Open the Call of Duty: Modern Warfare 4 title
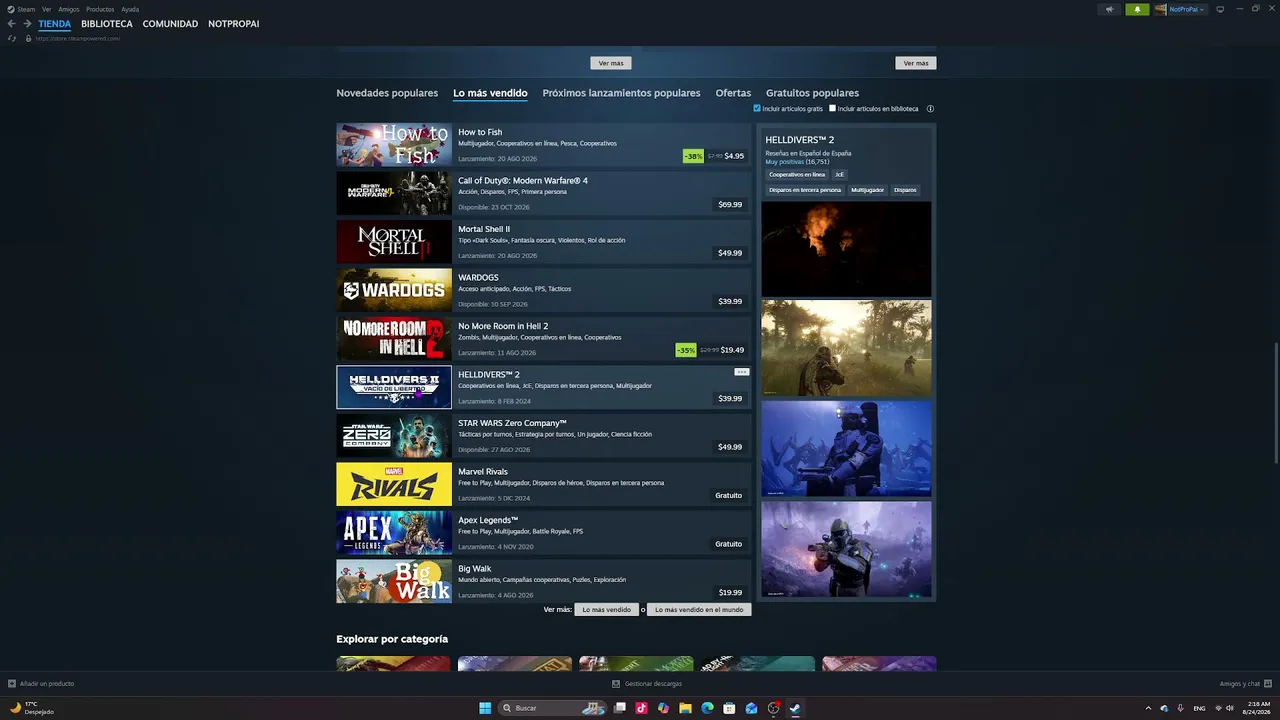Image resolution: width=1280 pixels, height=720 pixels. pyautogui.click(x=523, y=181)
